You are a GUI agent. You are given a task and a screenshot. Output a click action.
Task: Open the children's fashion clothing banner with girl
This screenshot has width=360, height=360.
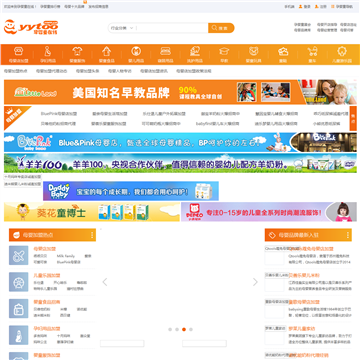point(269,212)
